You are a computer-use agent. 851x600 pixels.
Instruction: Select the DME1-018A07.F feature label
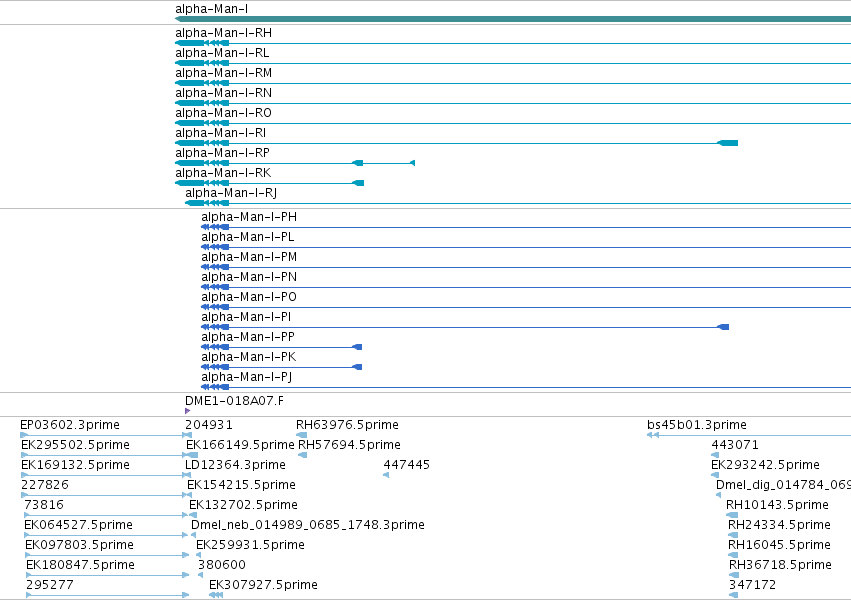pyautogui.click(x=234, y=401)
